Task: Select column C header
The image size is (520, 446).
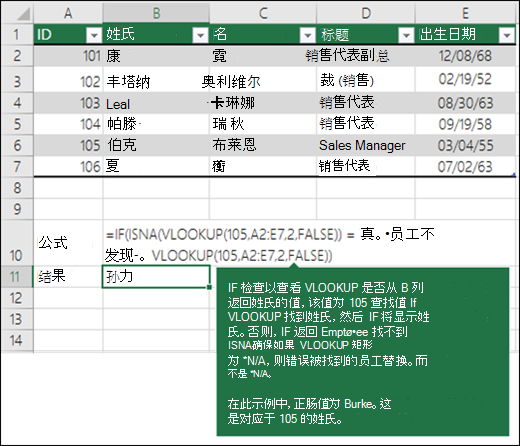Action: tap(263, 13)
